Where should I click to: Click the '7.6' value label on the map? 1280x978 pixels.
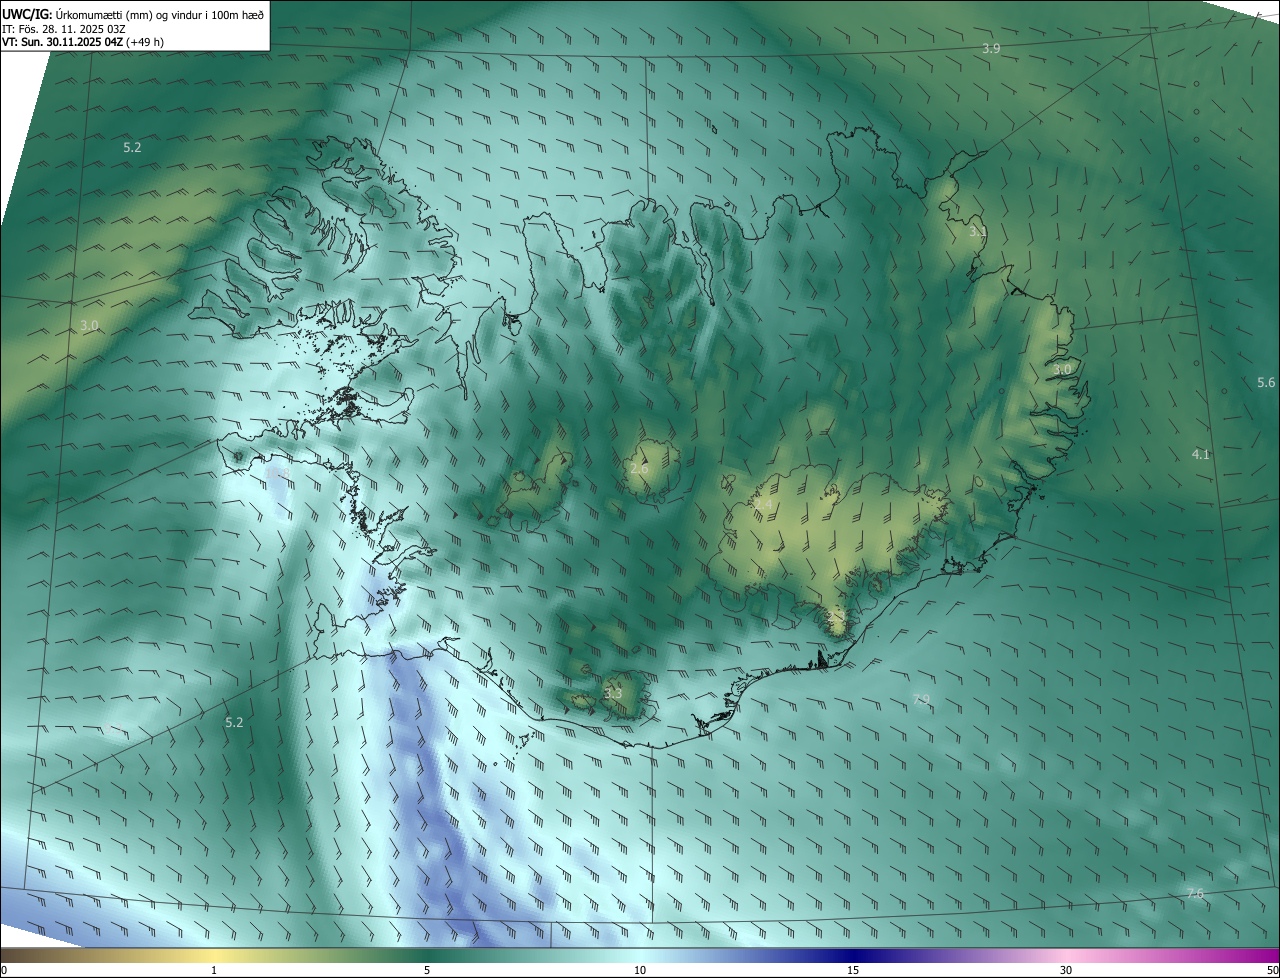(x=1195, y=894)
